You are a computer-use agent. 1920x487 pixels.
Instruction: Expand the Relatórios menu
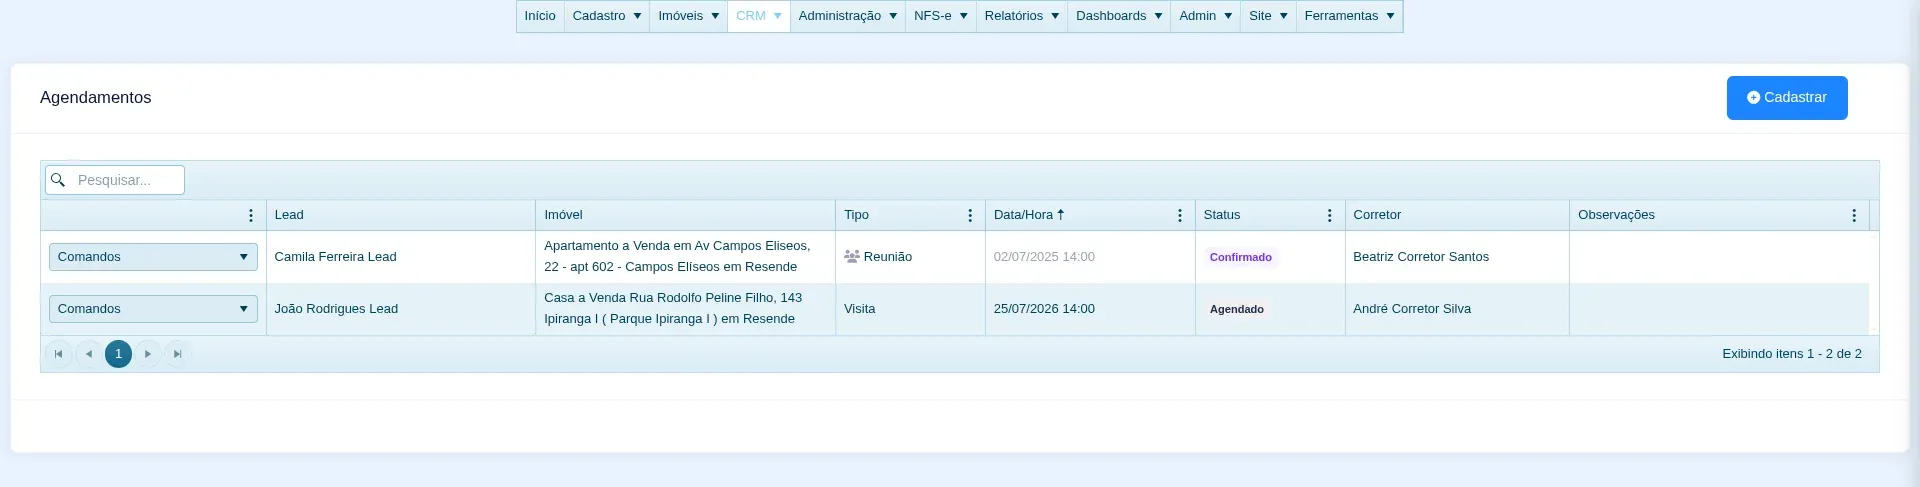point(1022,16)
